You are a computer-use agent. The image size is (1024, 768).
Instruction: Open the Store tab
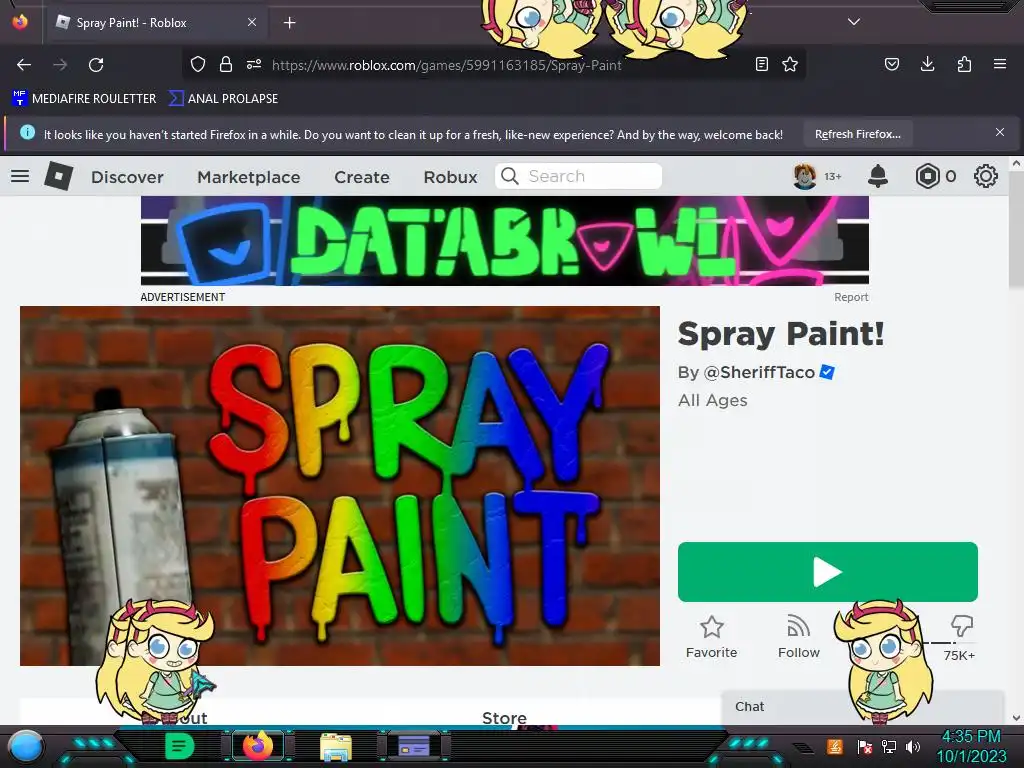click(x=504, y=718)
